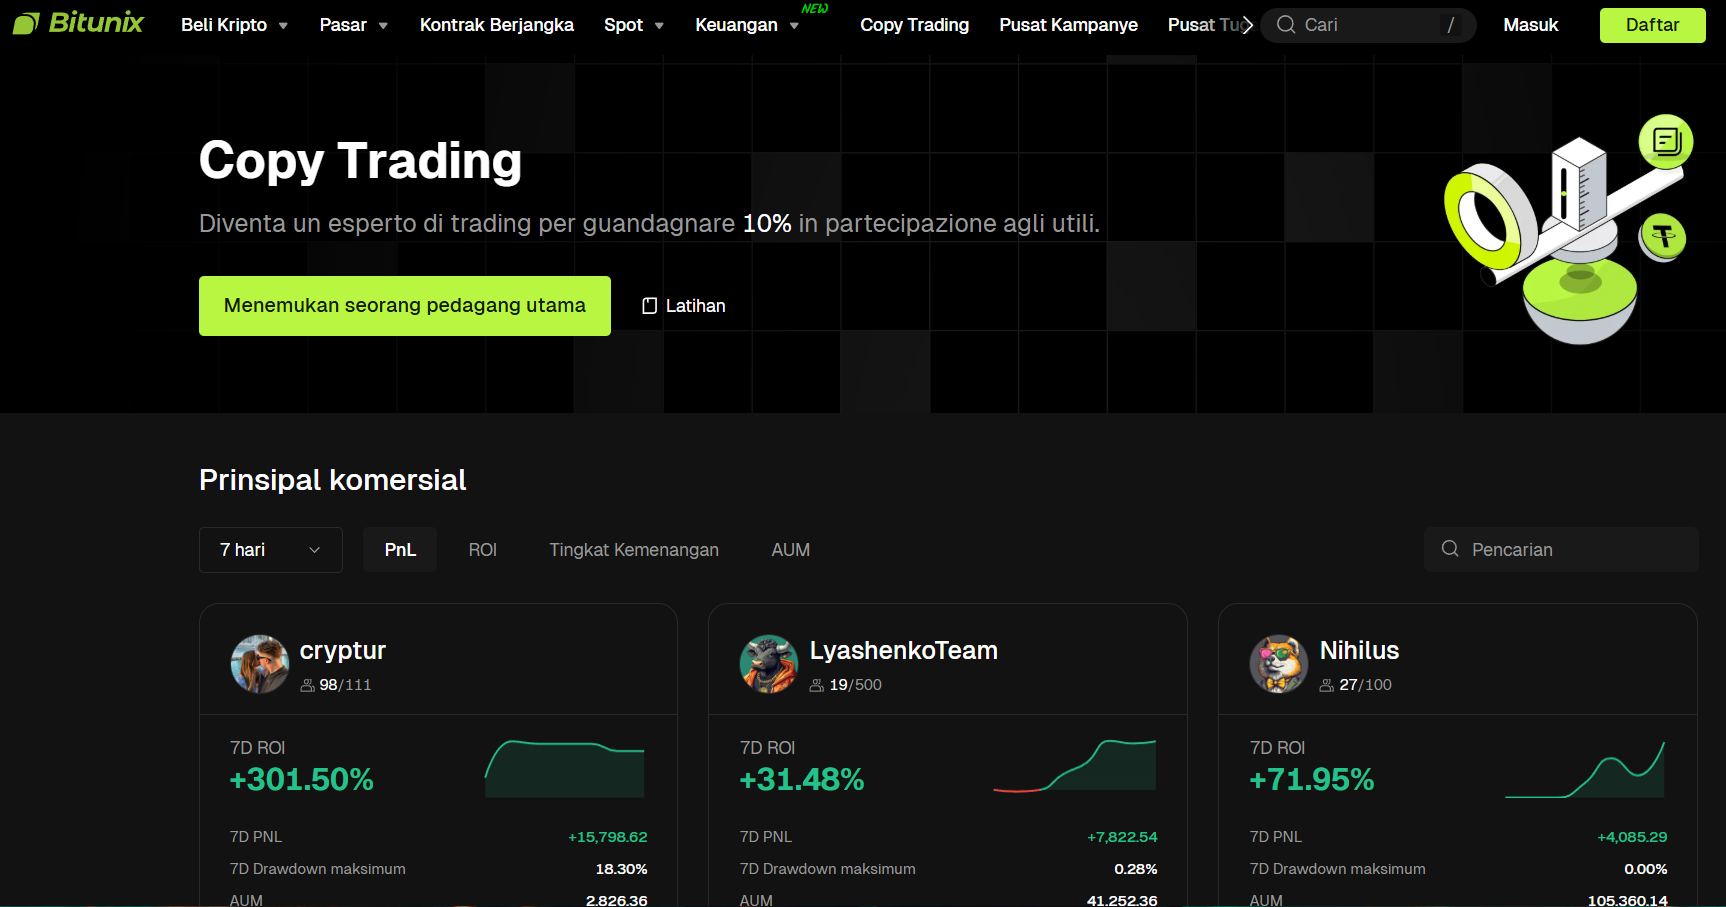This screenshot has width=1726, height=907.
Task: Select the ROI sorting tab
Action: (x=483, y=550)
